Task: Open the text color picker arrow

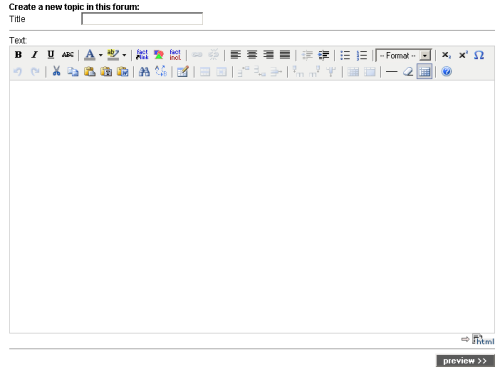Action: tap(100, 55)
